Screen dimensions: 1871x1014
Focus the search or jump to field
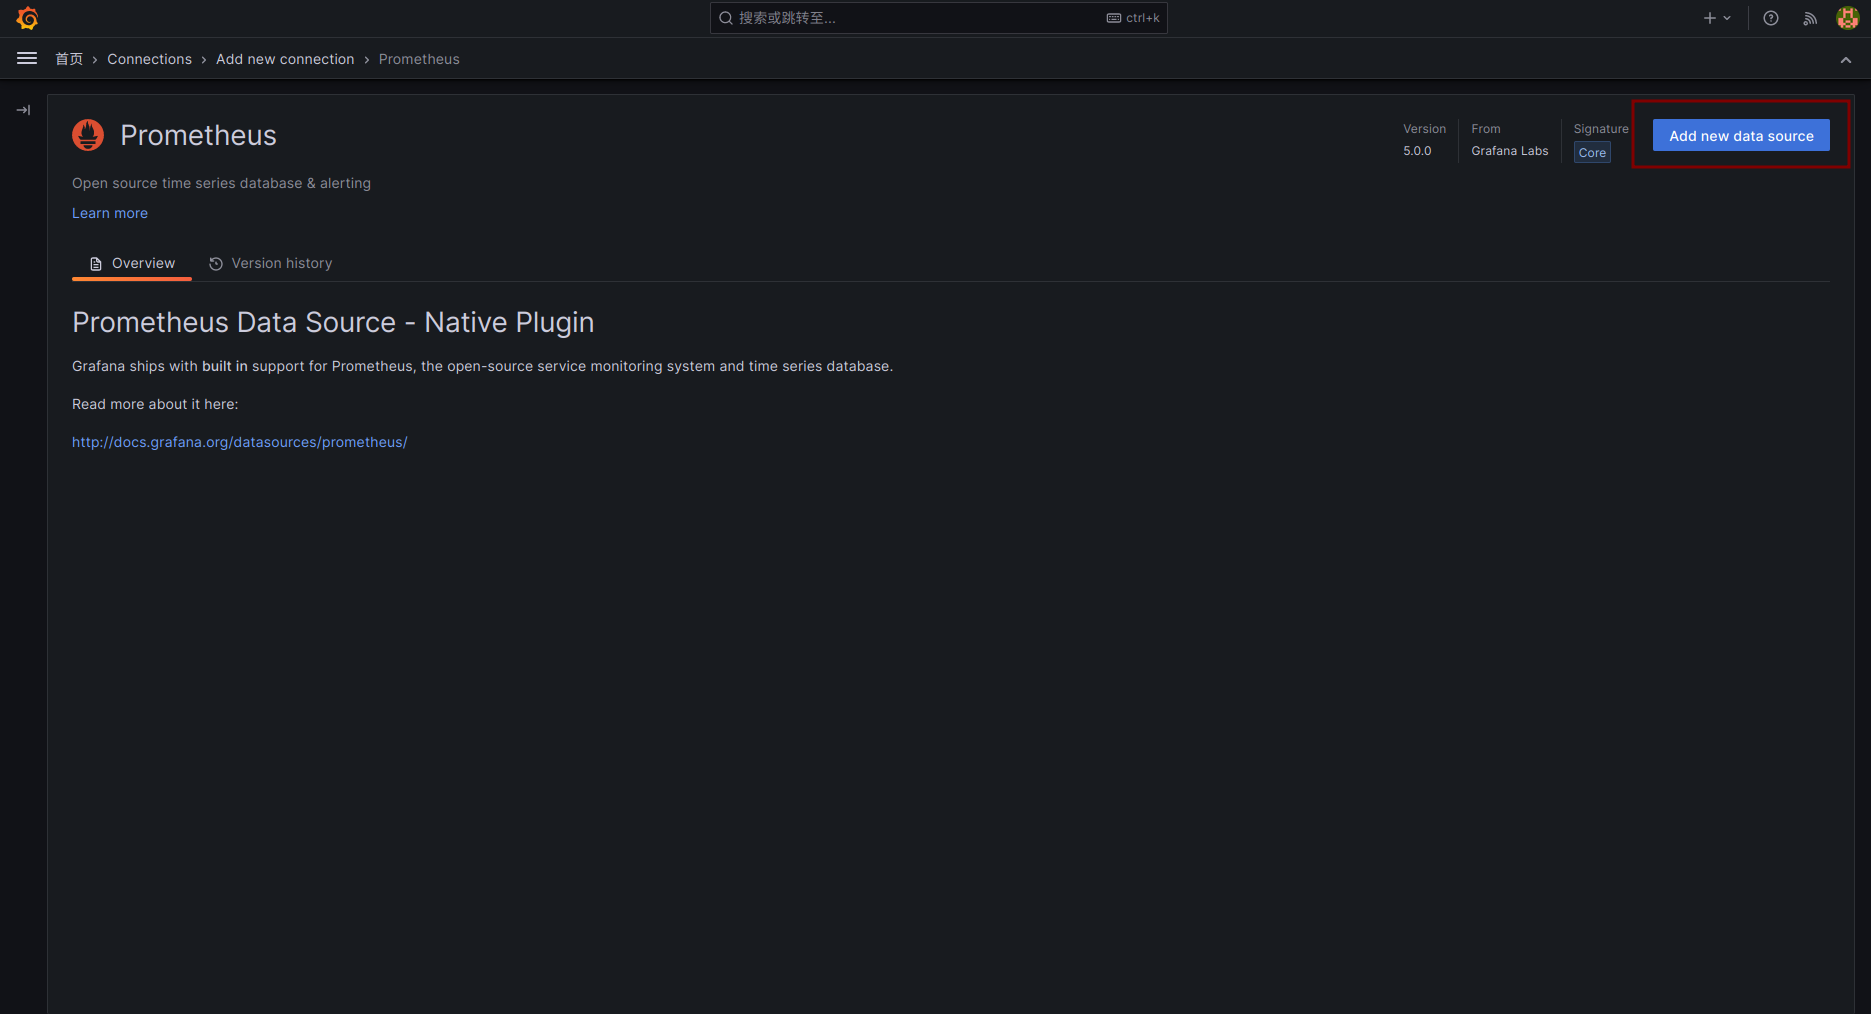pyautogui.click(x=920, y=18)
